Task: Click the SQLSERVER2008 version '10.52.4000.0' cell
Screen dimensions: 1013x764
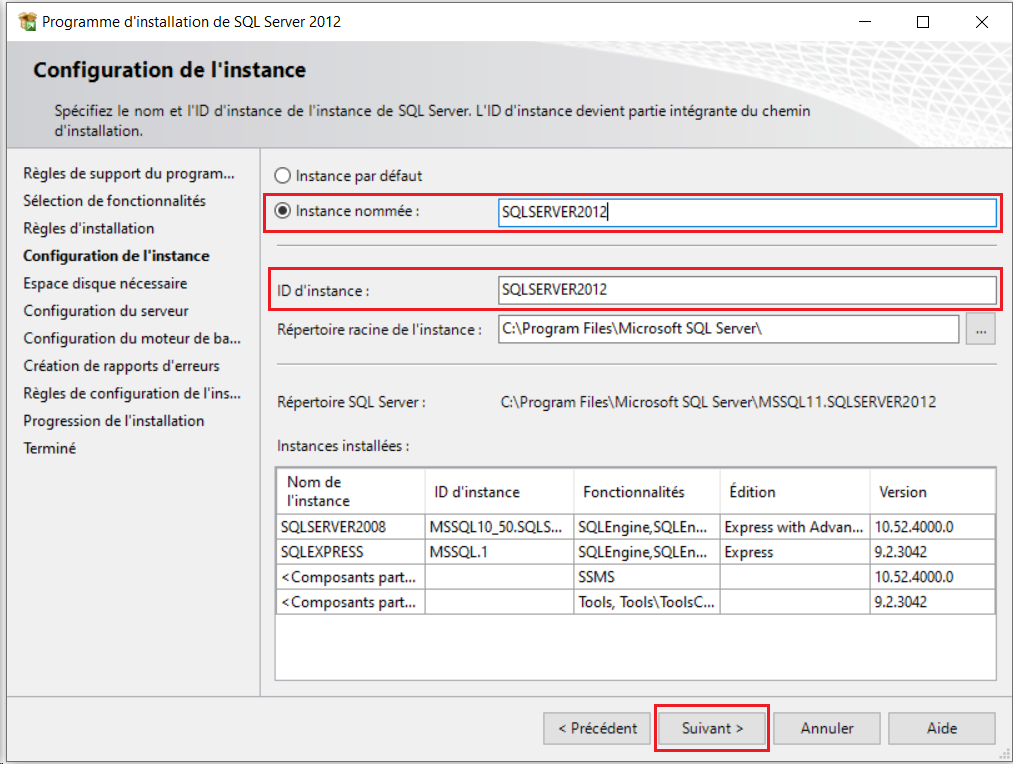Action: (933, 527)
